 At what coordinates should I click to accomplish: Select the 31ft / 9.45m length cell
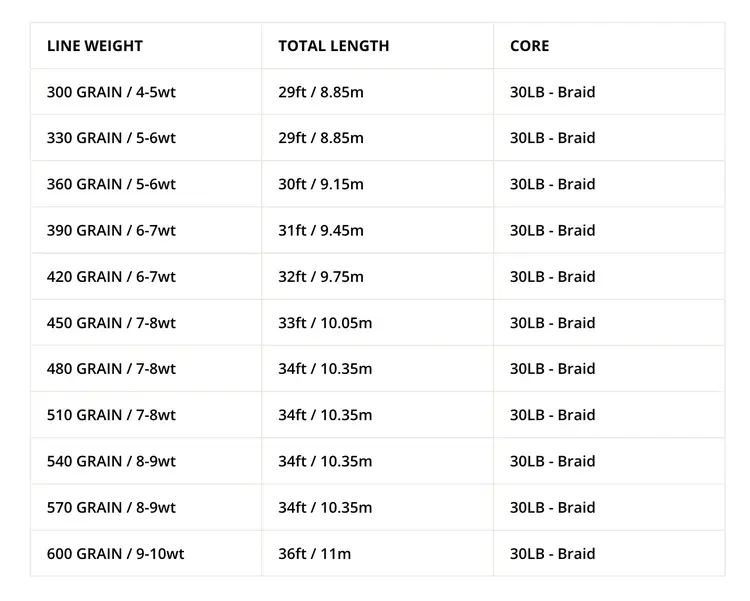(321, 230)
